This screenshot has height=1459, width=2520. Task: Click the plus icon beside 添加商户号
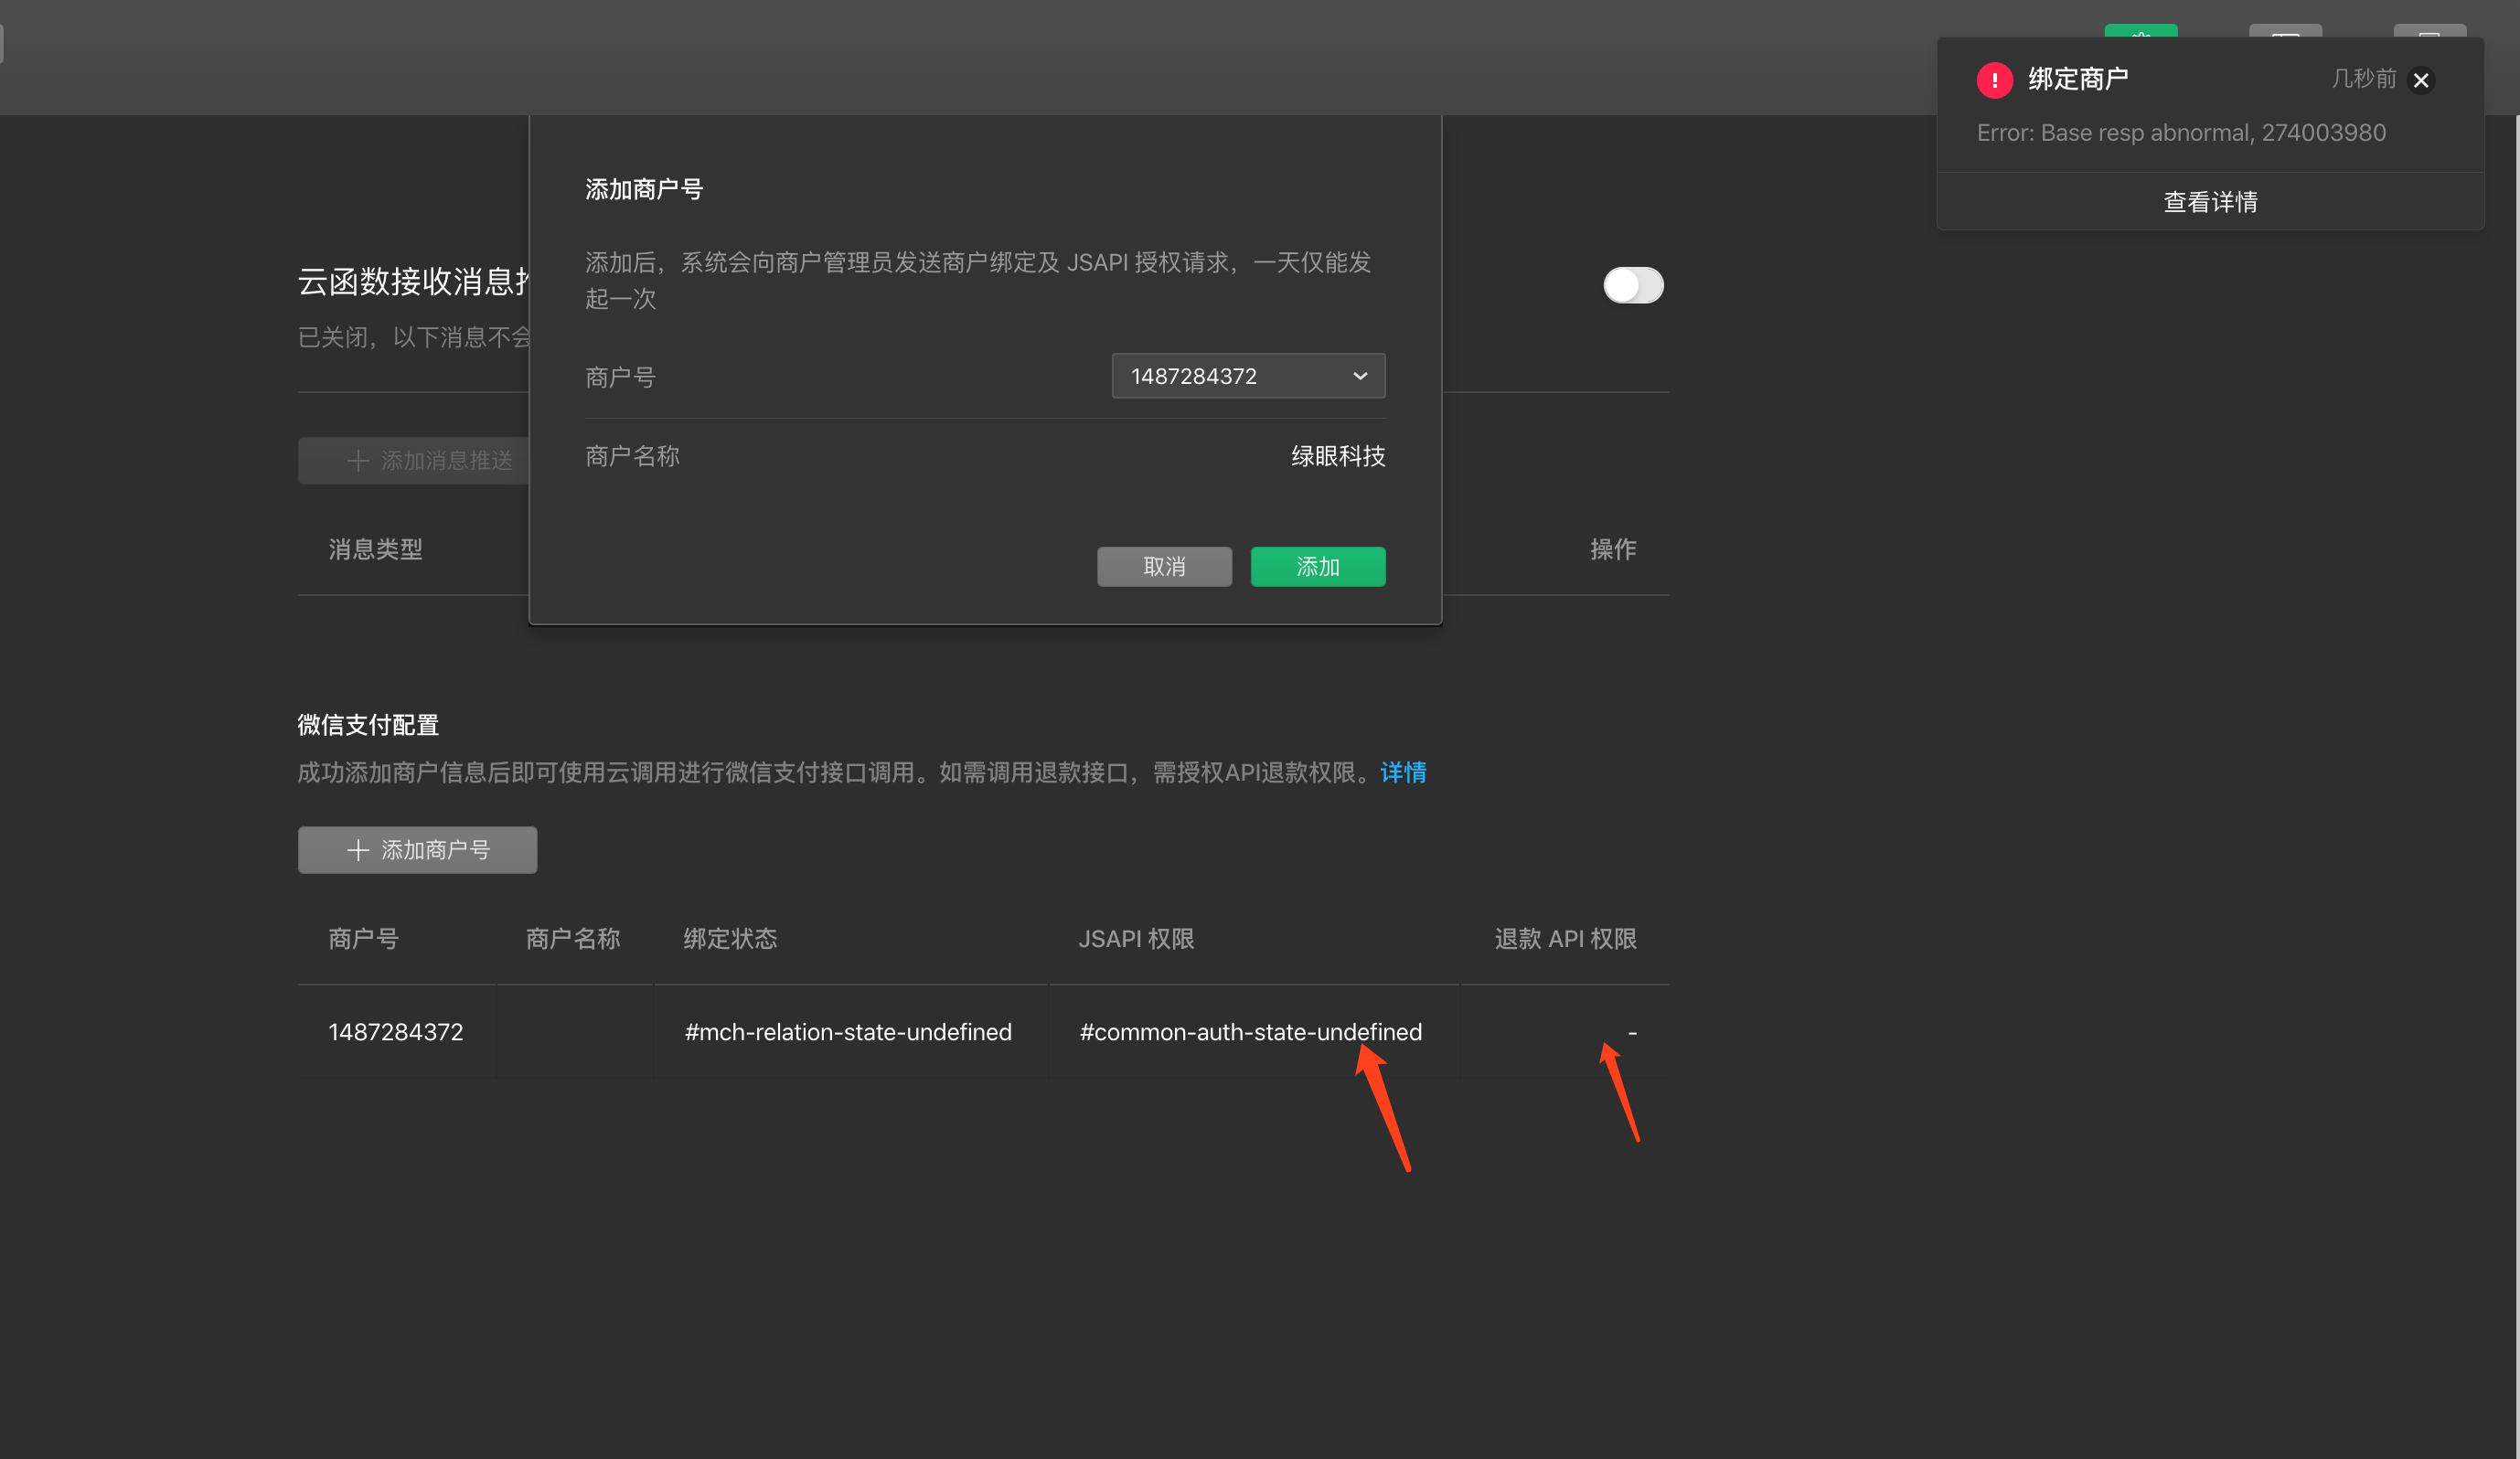click(x=358, y=850)
